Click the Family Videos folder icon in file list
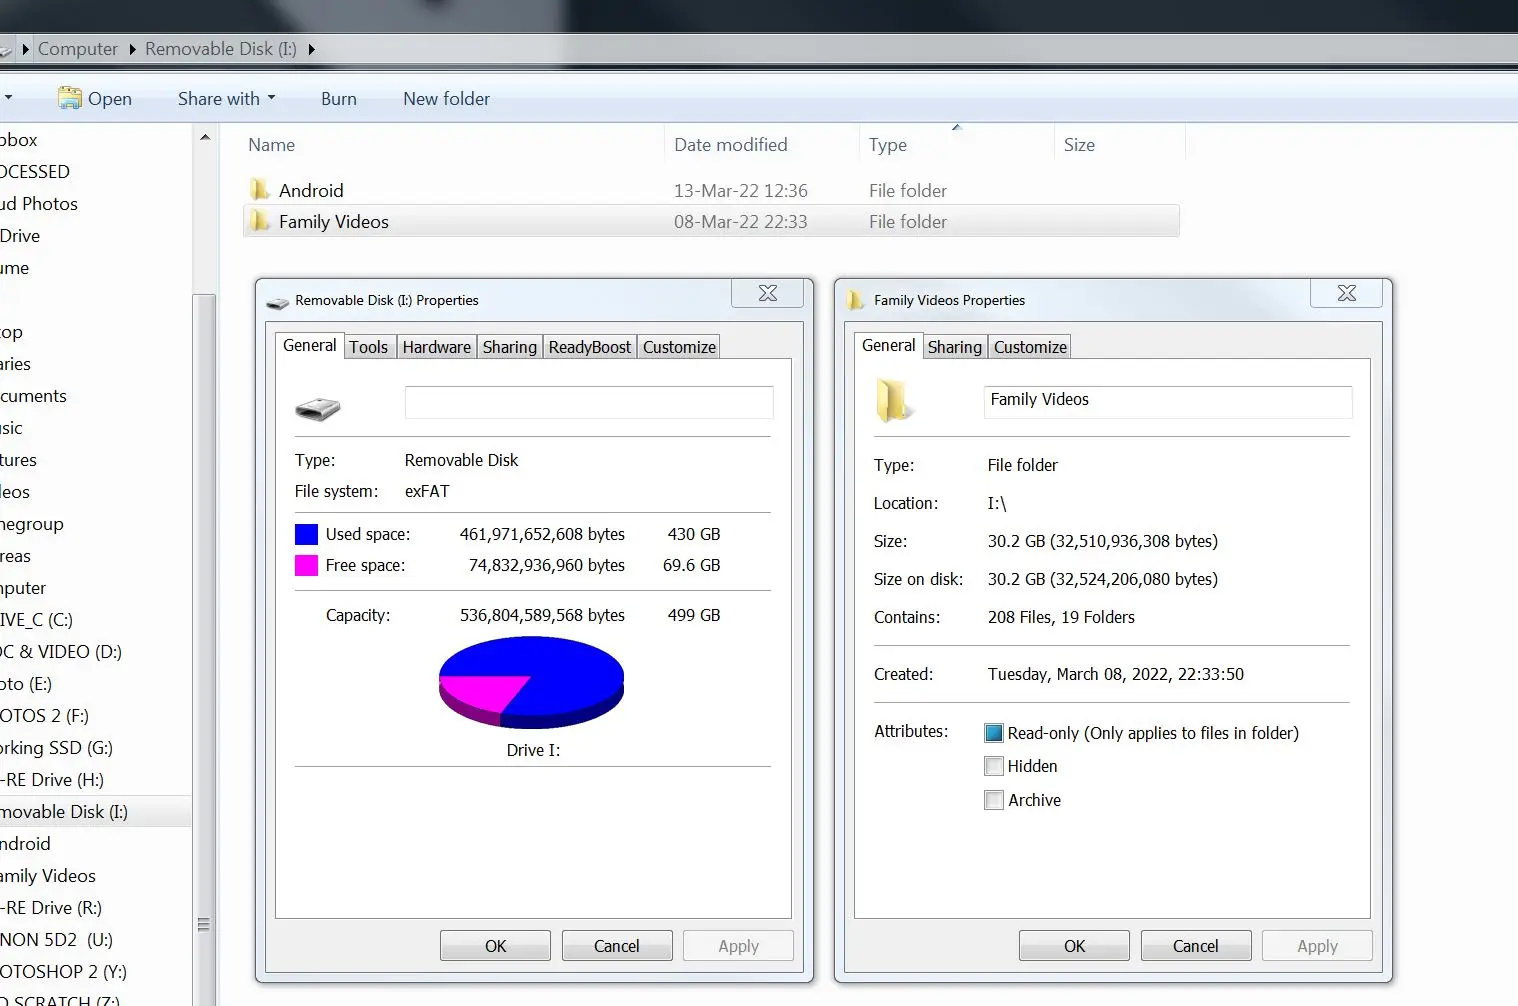This screenshot has height=1006, width=1518. click(x=260, y=221)
